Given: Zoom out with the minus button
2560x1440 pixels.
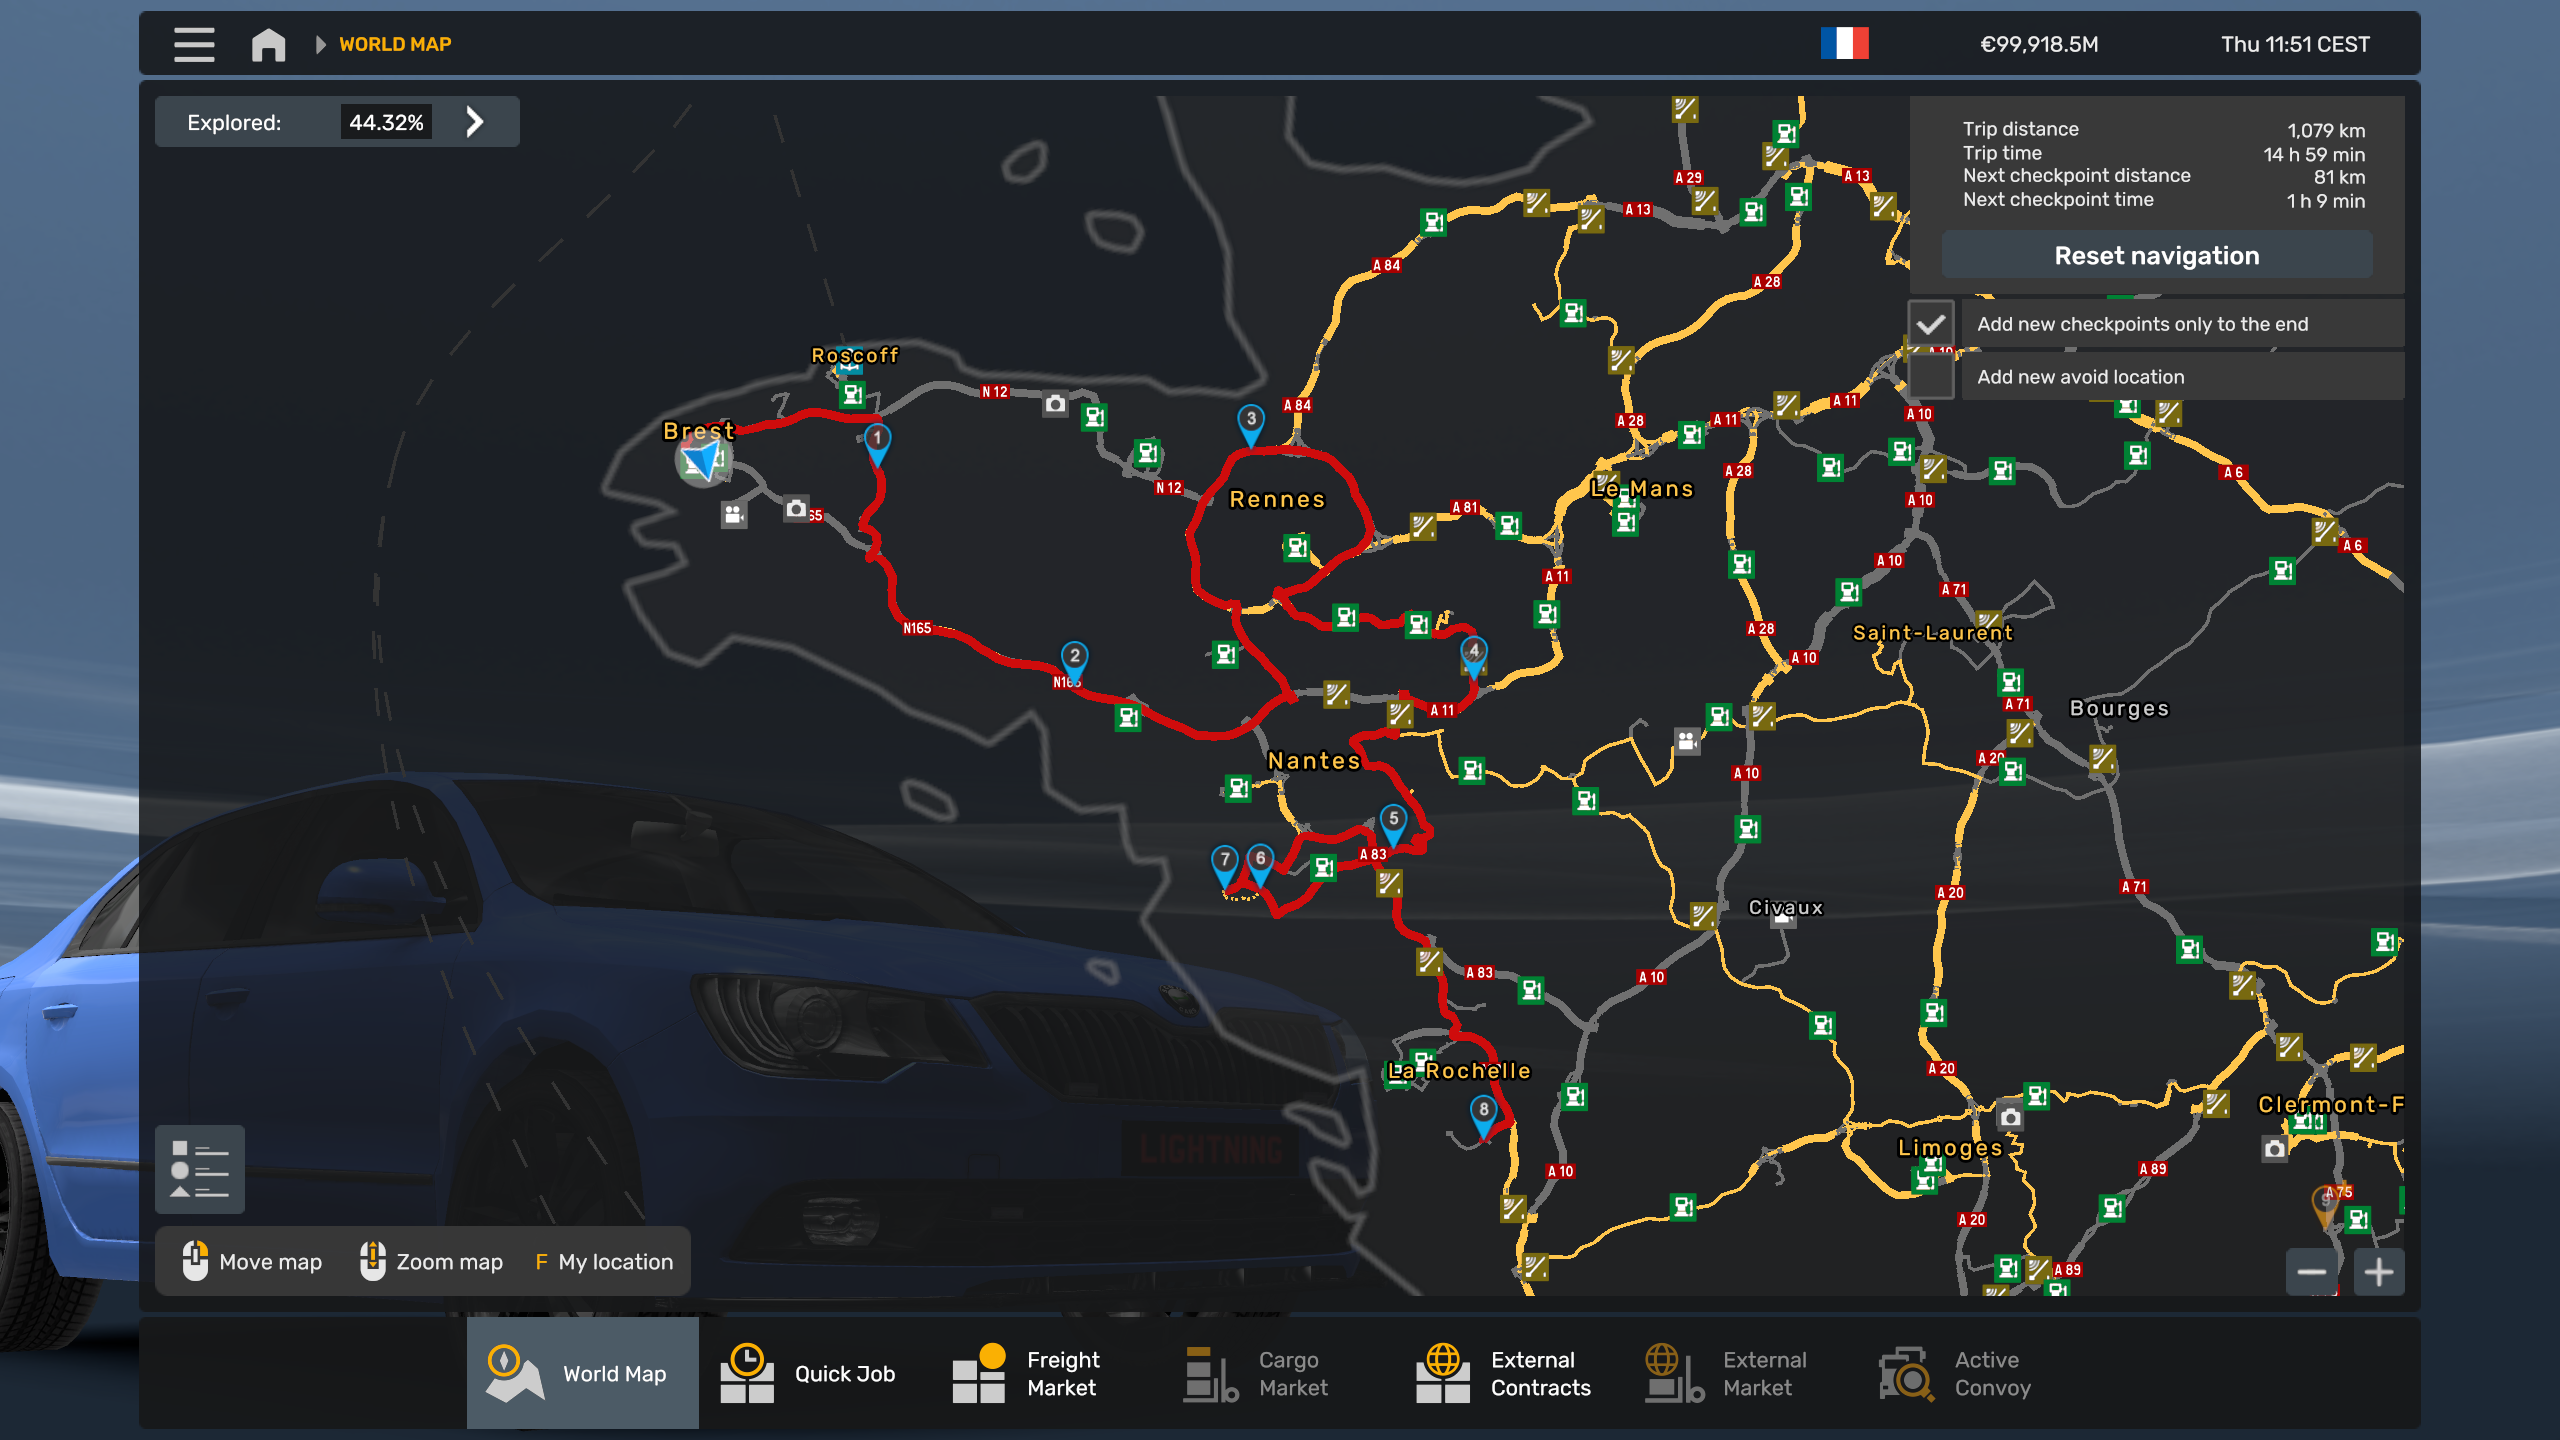Looking at the screenshot, I should click(x=2311, y=1272).
